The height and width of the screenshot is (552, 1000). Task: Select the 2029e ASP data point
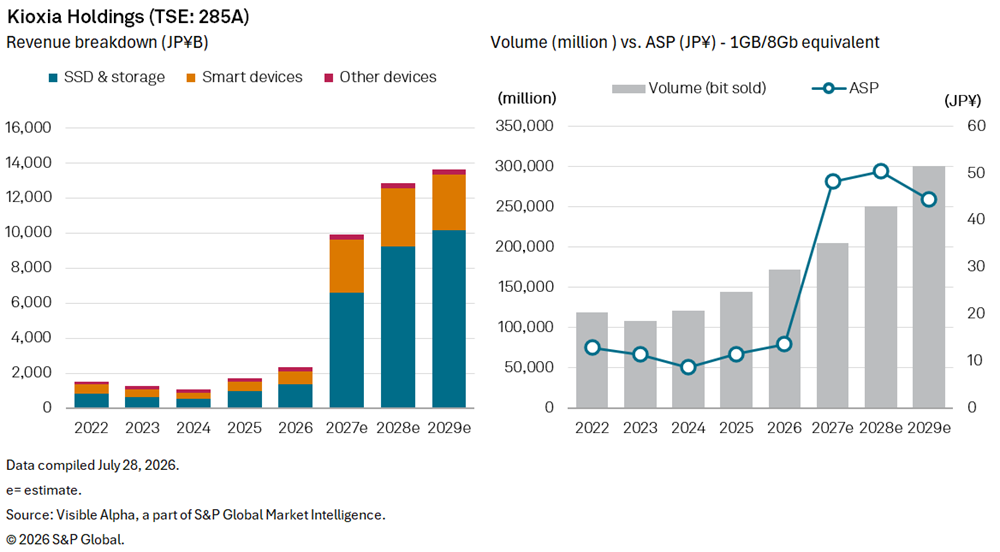(x=929, y=200)
